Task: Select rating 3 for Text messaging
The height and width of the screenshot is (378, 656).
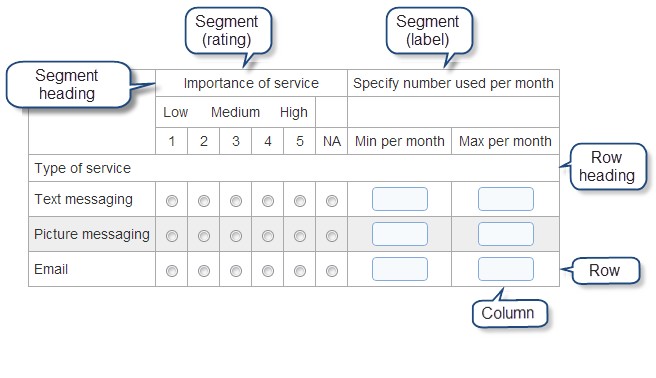Action: [236, 201]
